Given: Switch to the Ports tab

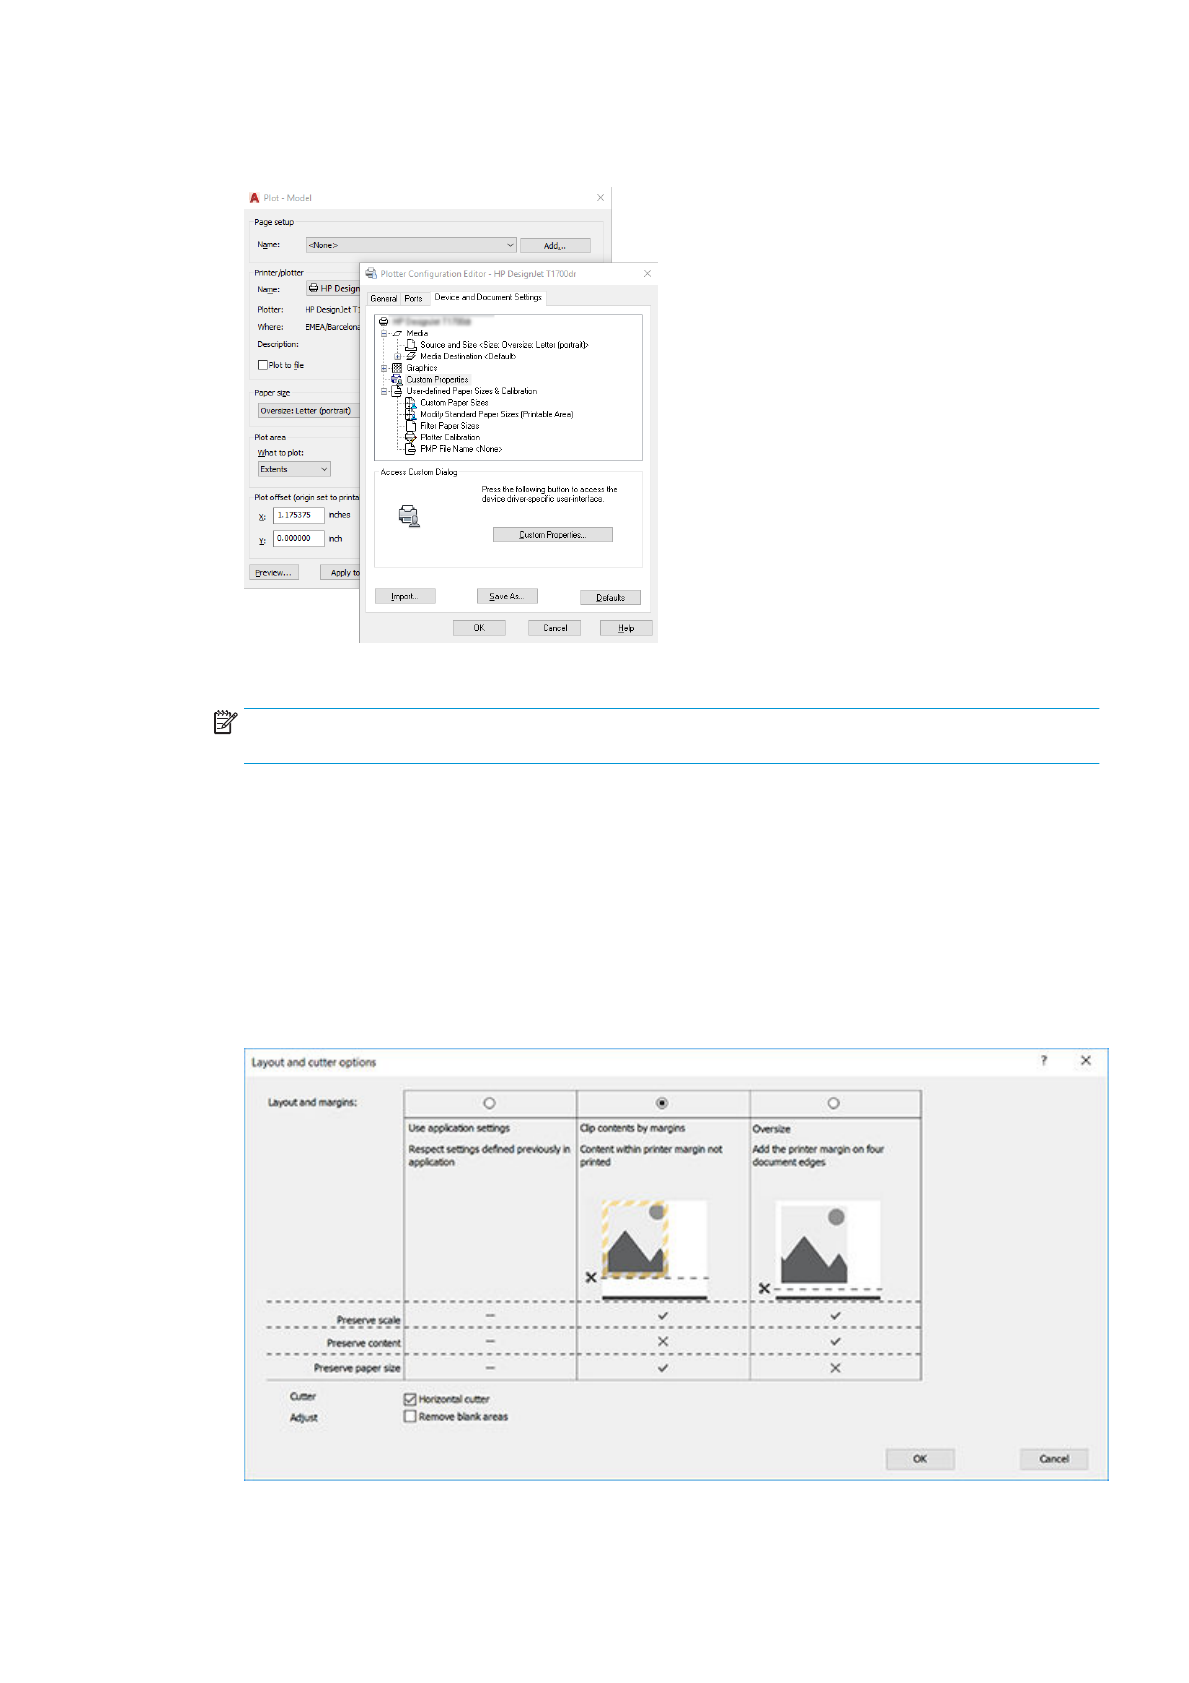Looking at the screenshot, I should [413, 299].
